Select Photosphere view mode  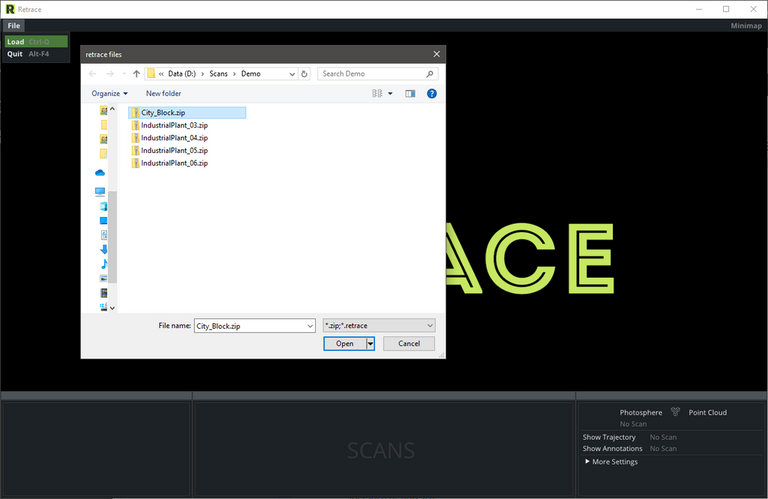tap(641, 412)
